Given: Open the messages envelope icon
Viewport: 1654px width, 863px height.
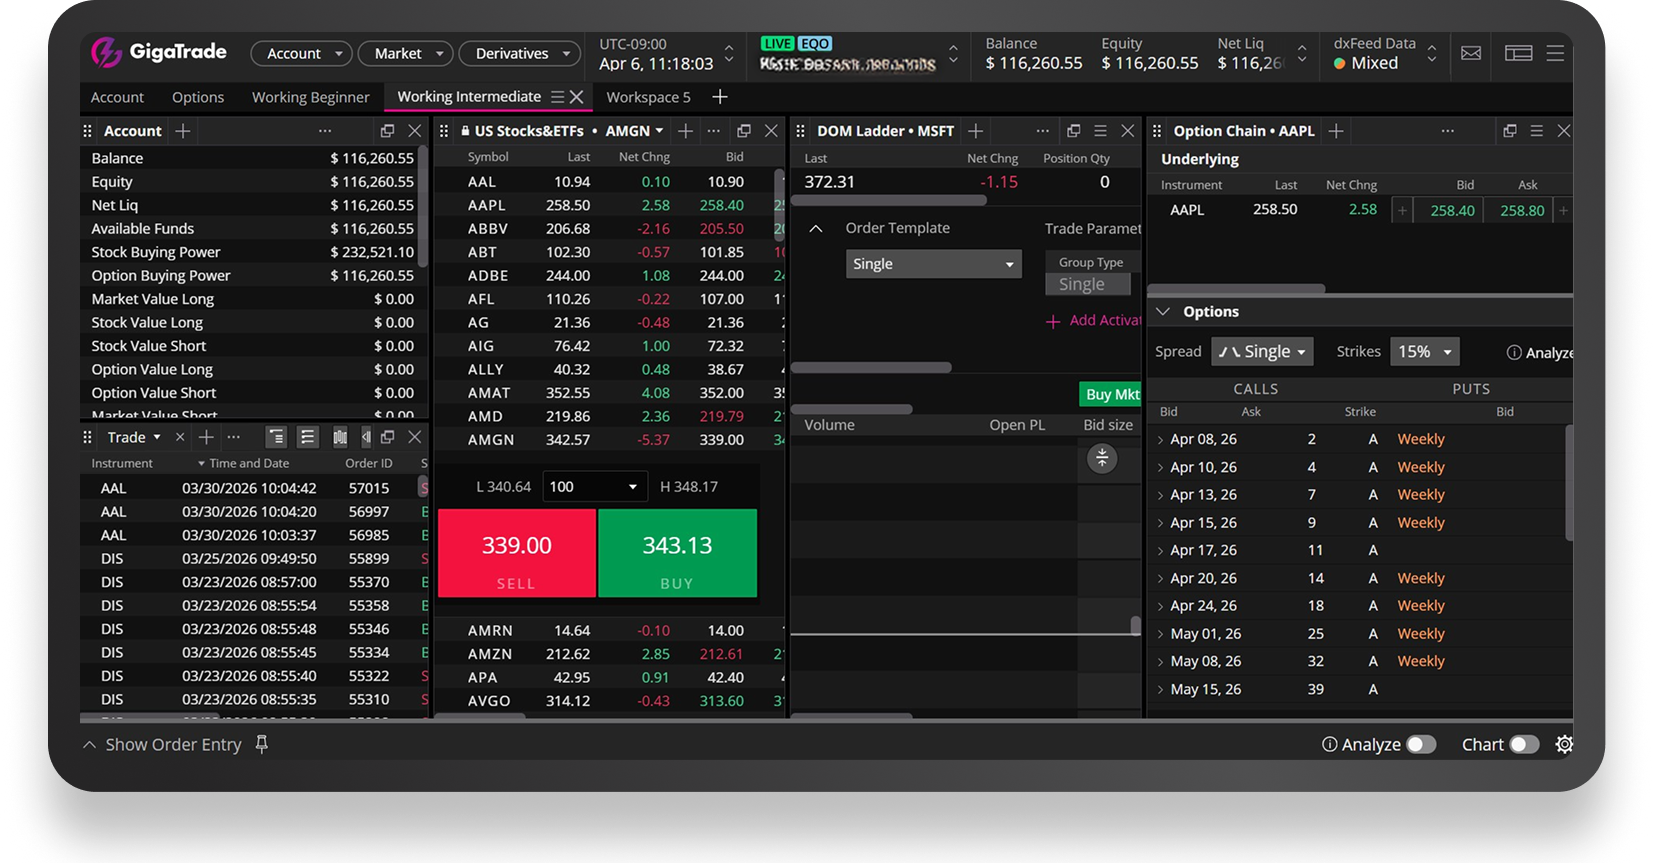Looking at the screenshot, I should pyautogui.click(x=1471, y=53).
